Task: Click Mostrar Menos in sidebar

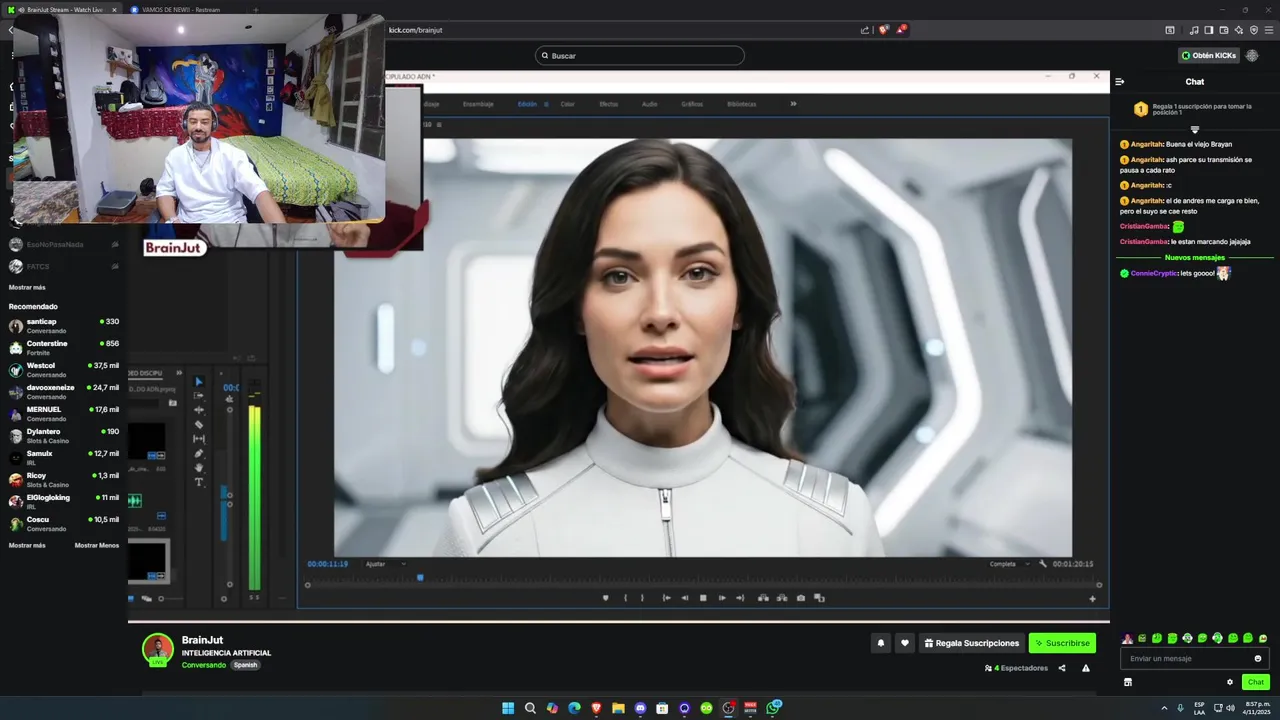Action: [97, 545]
